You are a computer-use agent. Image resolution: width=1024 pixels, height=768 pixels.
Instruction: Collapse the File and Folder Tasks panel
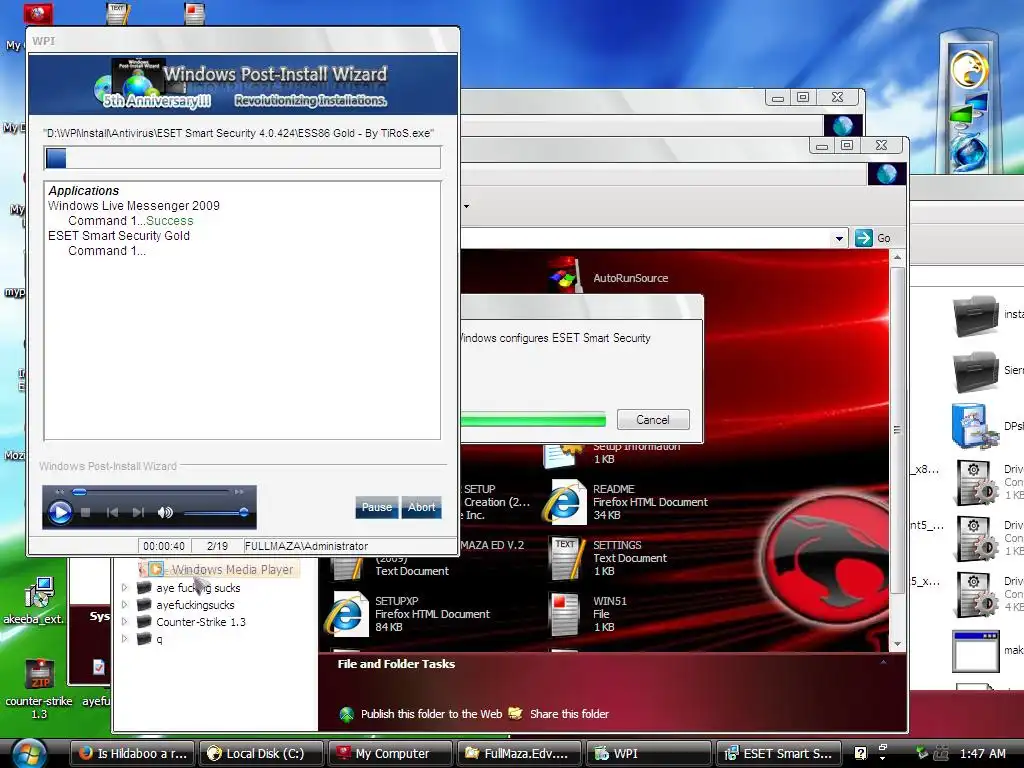point(883,663)
